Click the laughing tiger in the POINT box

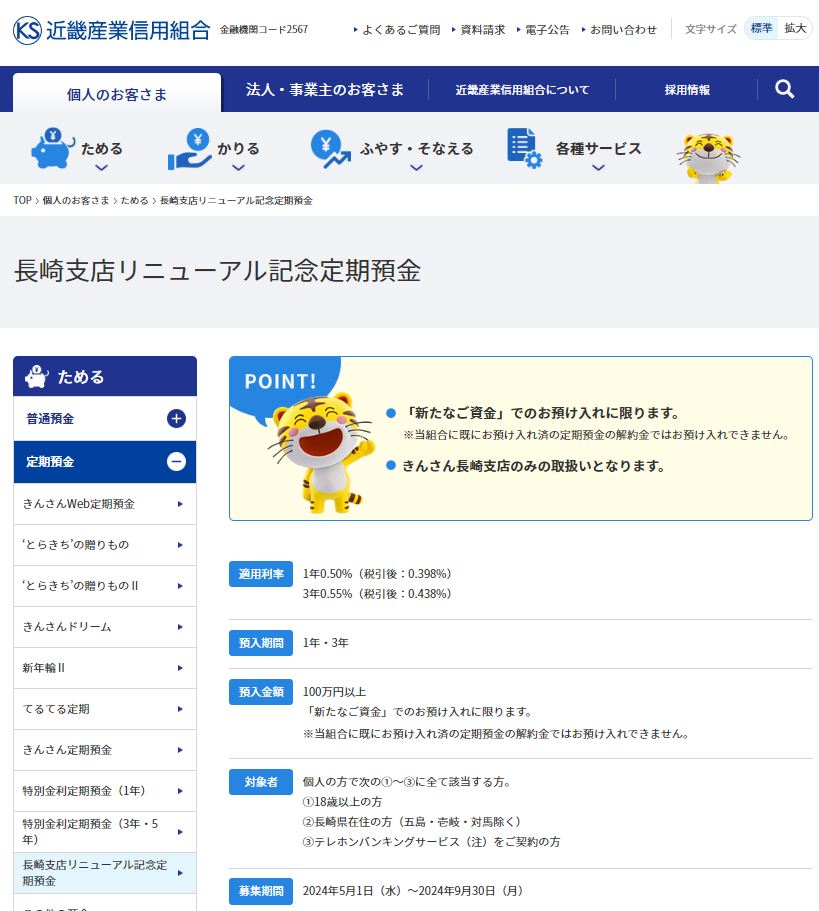pos(321,452)
